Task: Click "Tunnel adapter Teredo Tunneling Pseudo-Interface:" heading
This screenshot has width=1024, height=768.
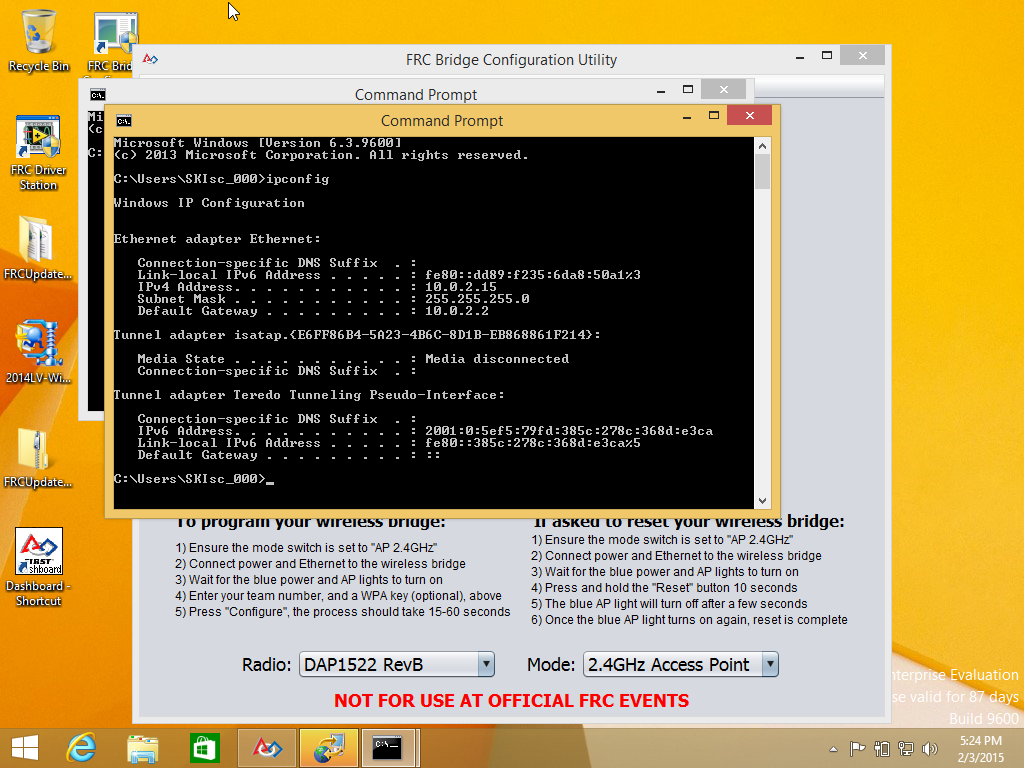Action: (x=310, y=395)
